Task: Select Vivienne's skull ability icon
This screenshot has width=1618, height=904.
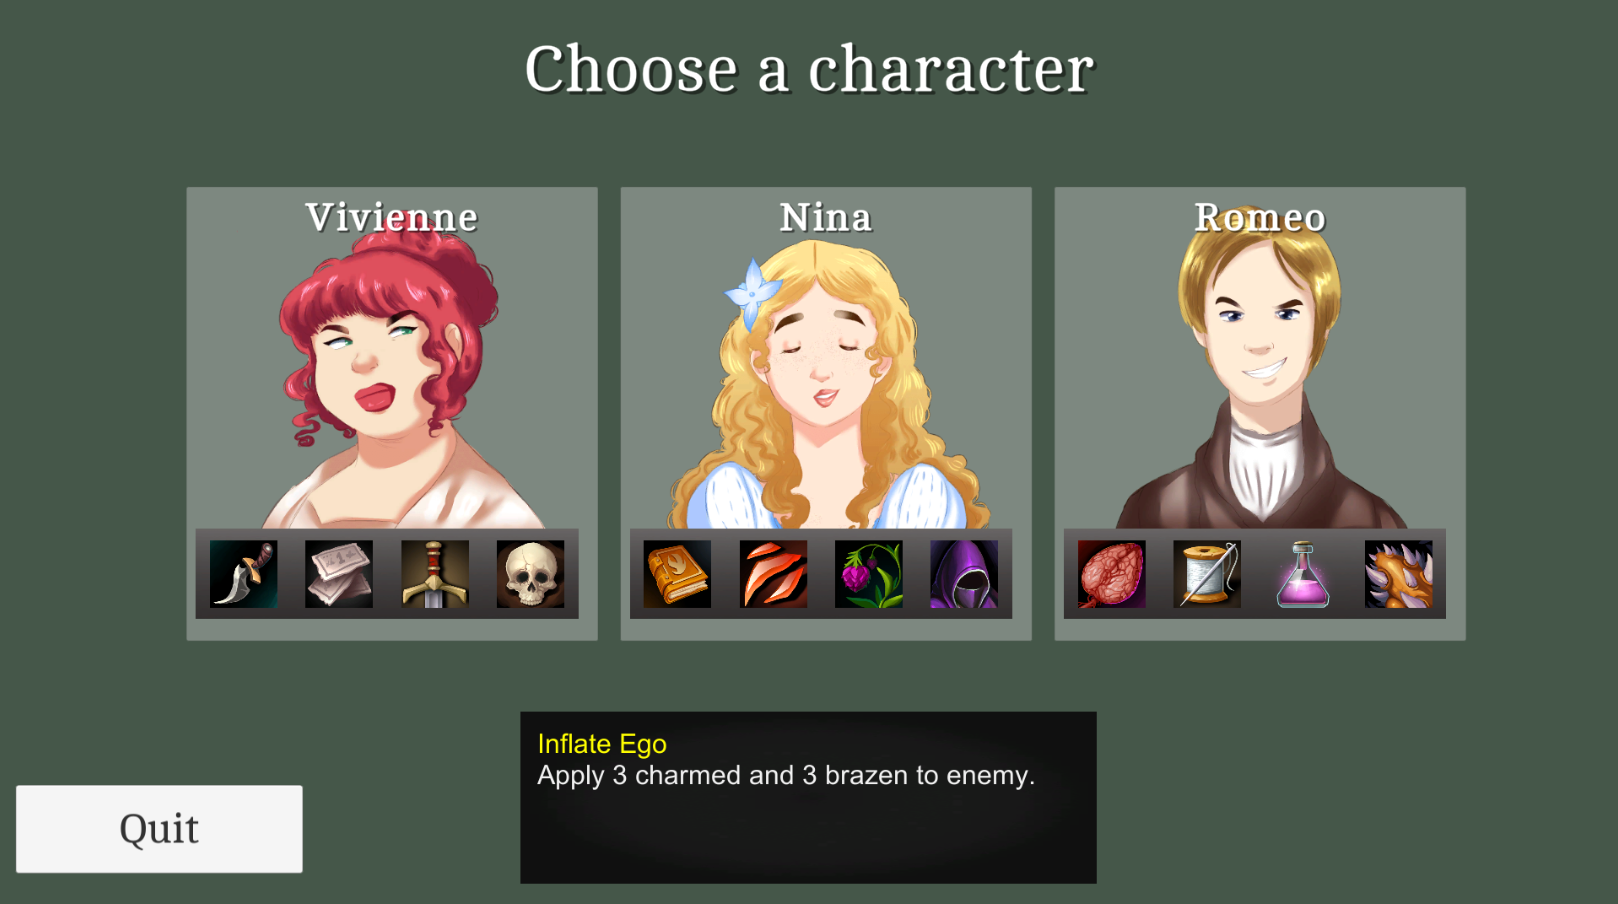Action: point(530,574)
